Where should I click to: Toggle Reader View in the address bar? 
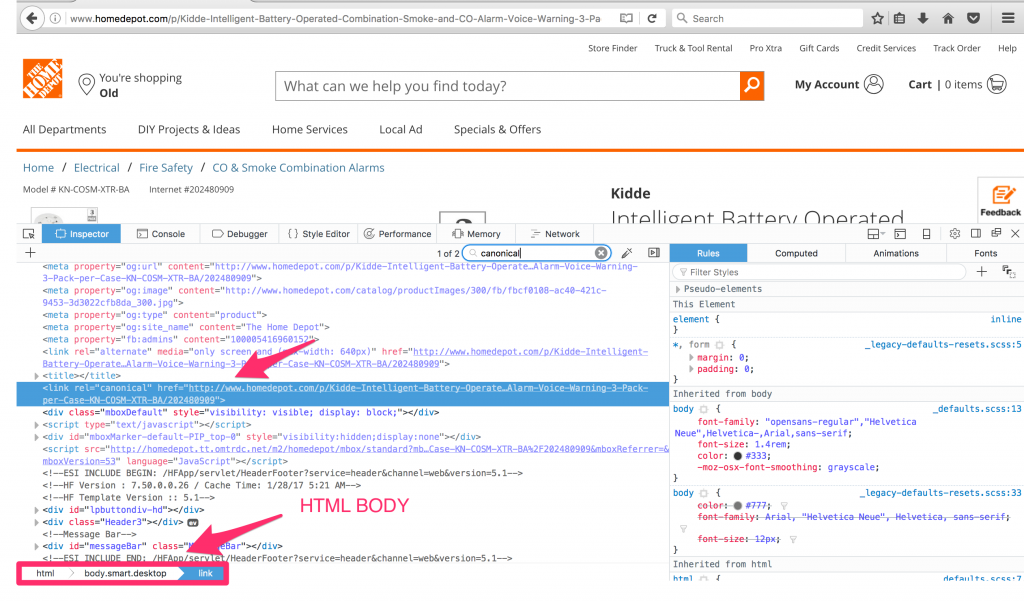click(x=626, y=18)
